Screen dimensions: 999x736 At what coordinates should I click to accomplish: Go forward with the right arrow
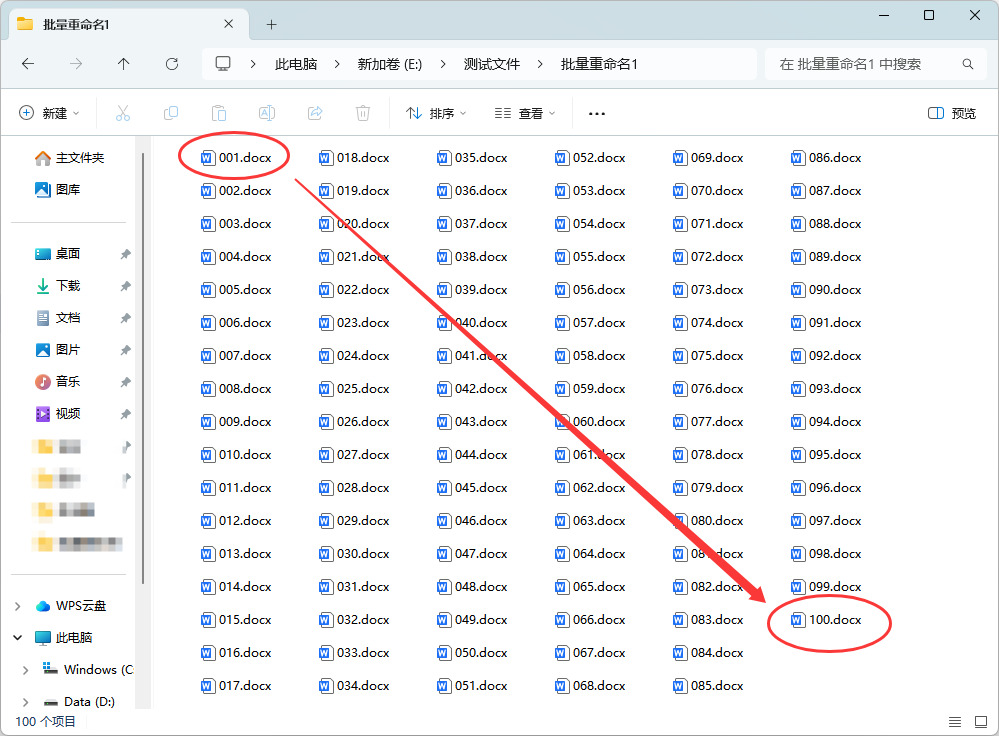(x=76, y=64)
